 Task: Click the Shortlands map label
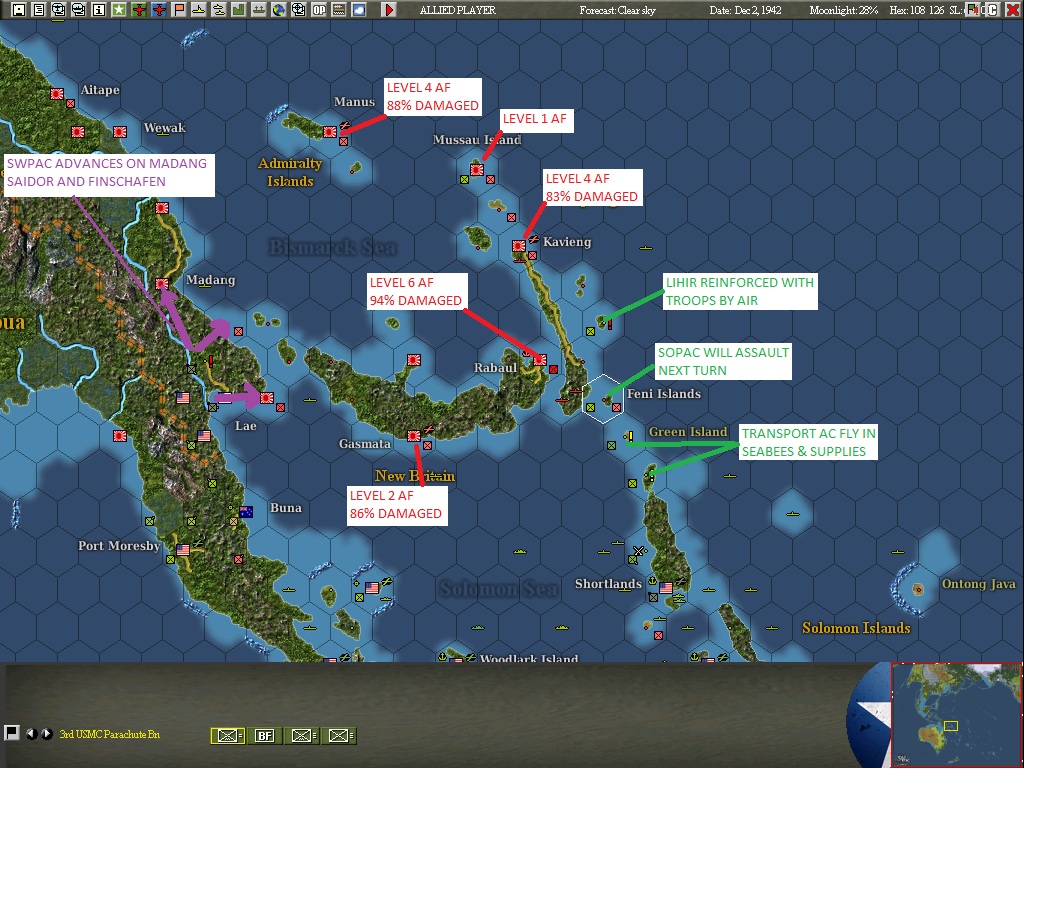608,583
